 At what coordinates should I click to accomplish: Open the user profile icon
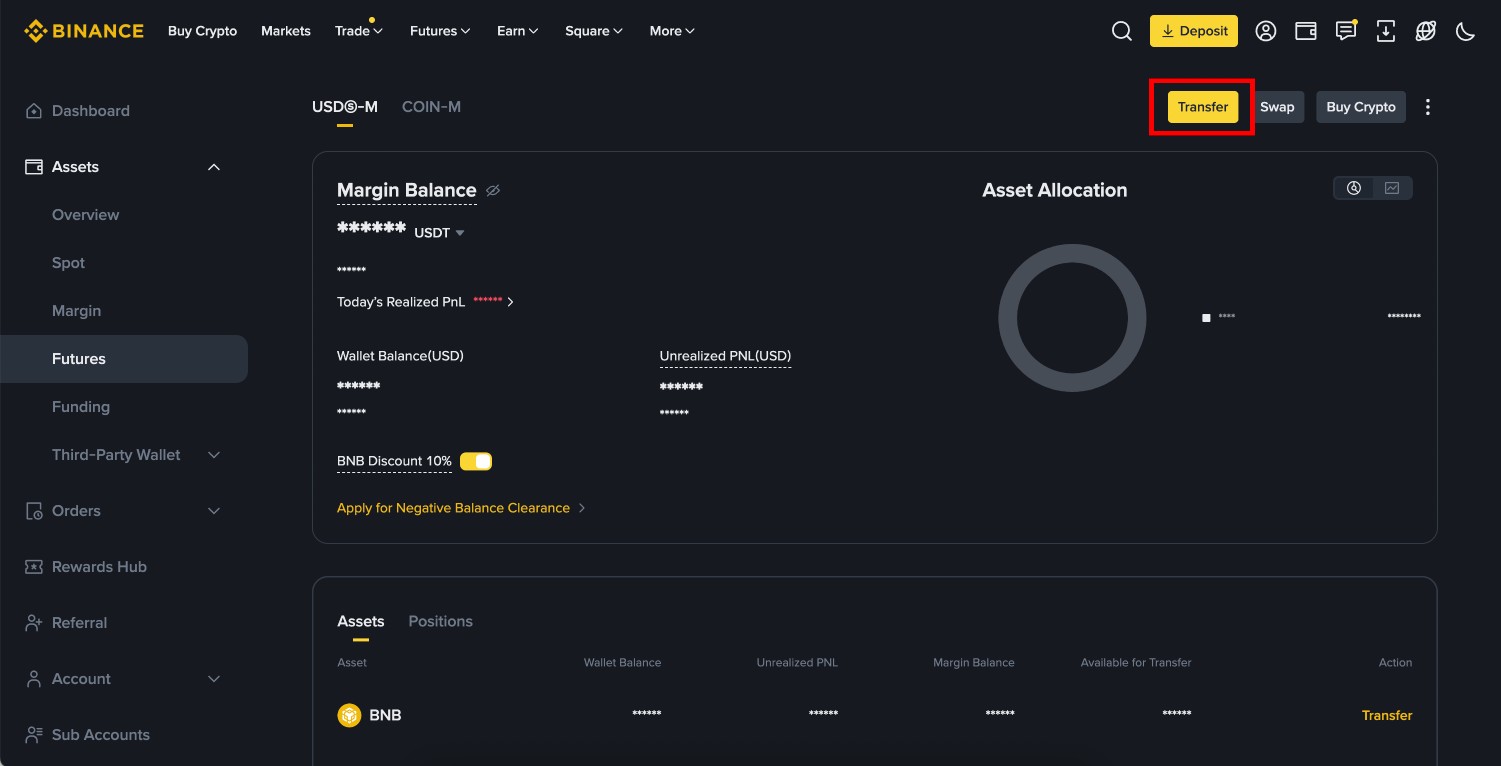pyautogui.click(x=1266, y=31)
